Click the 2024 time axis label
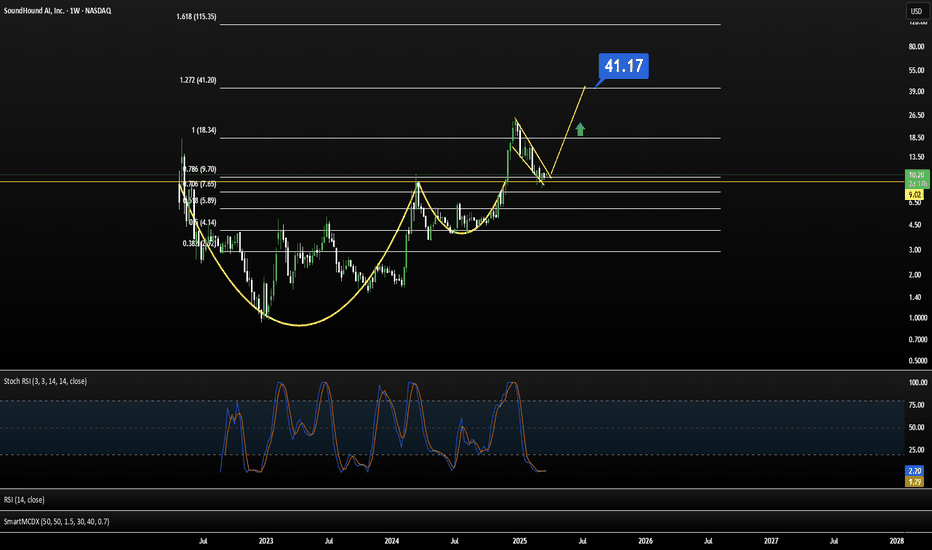The height and width of the screenshot is (550, 932). pyautogui.click(x=392, y=541)
